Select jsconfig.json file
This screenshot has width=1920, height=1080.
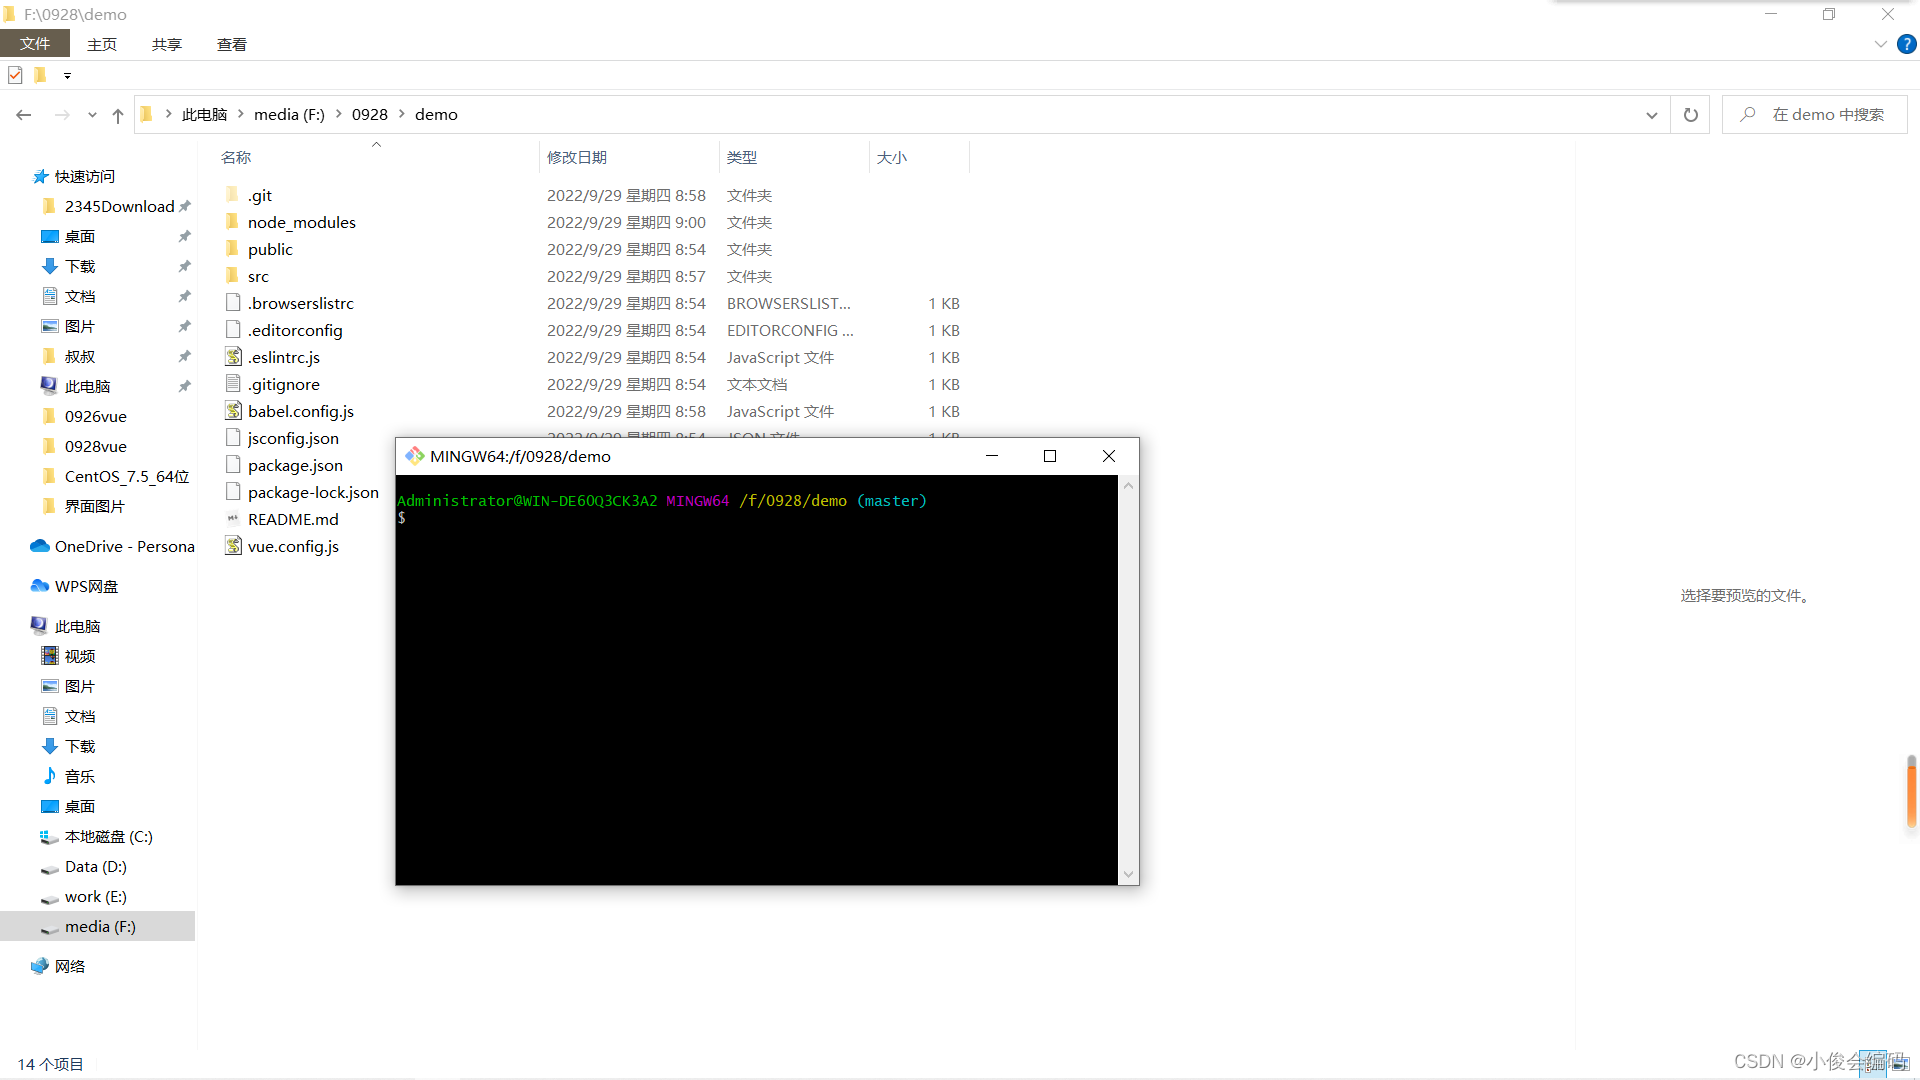(x=293, y=438)
